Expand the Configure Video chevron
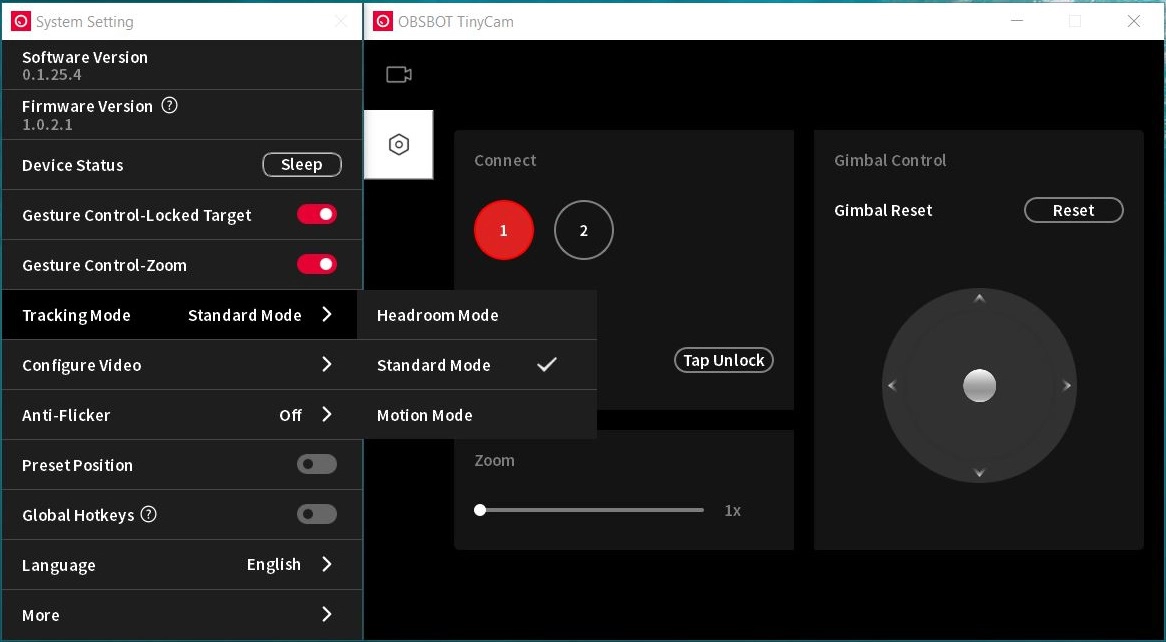The image size is (1166, 642). point(326,365)
